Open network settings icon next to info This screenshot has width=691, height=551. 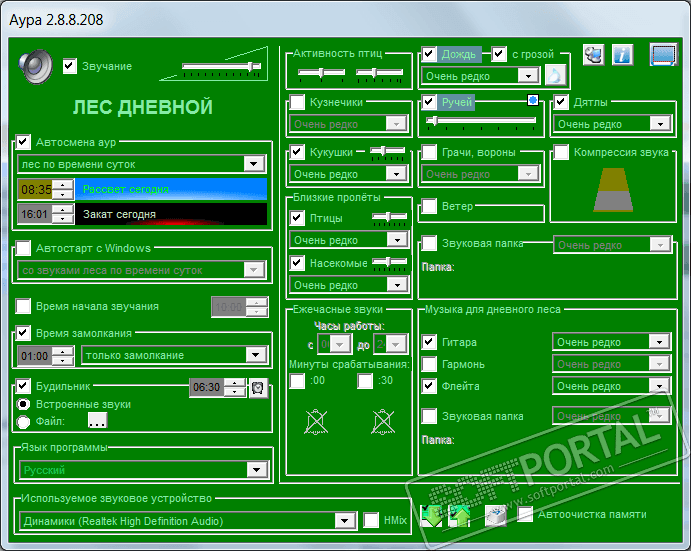(x=594, y=55)
